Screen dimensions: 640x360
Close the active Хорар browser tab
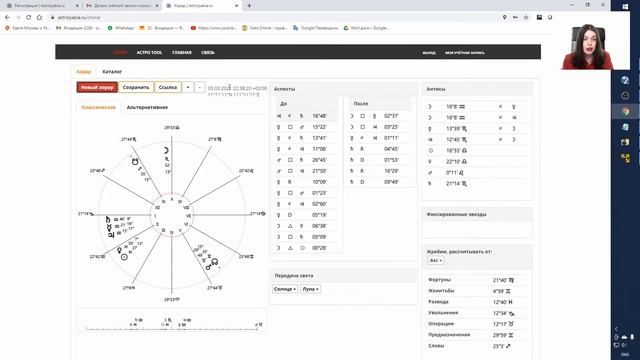click(236, 6)
